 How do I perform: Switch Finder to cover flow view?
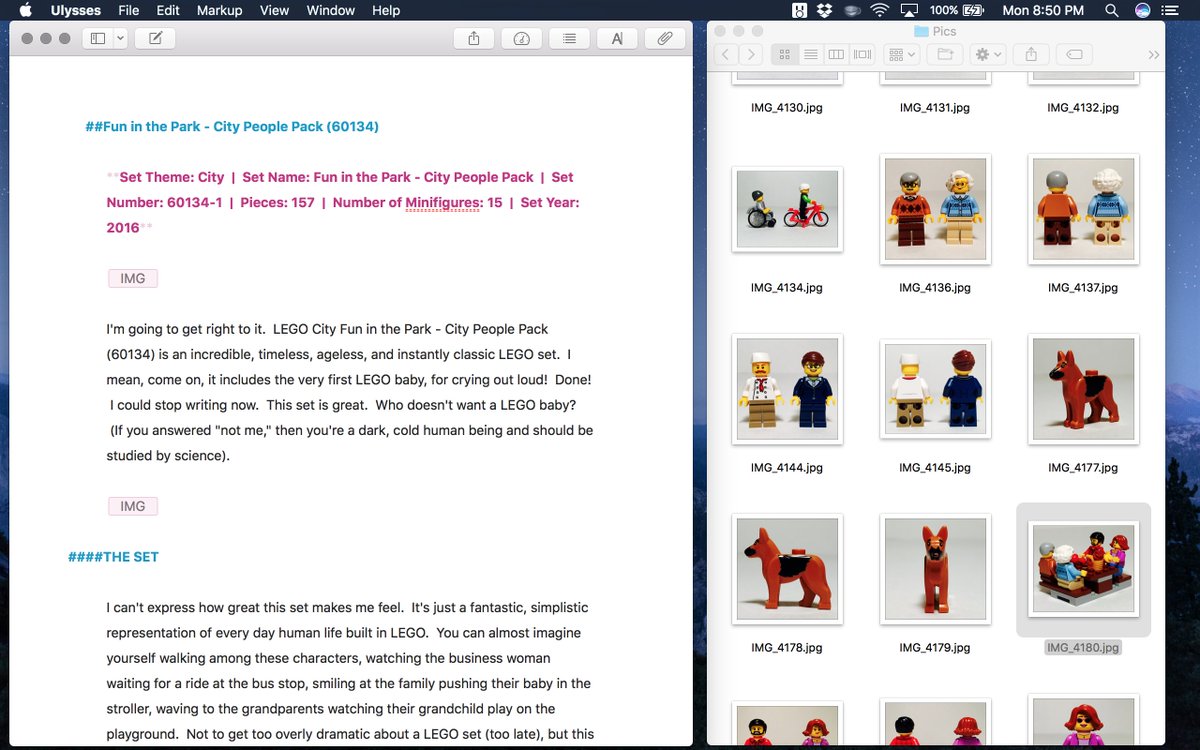coord(863,54)
